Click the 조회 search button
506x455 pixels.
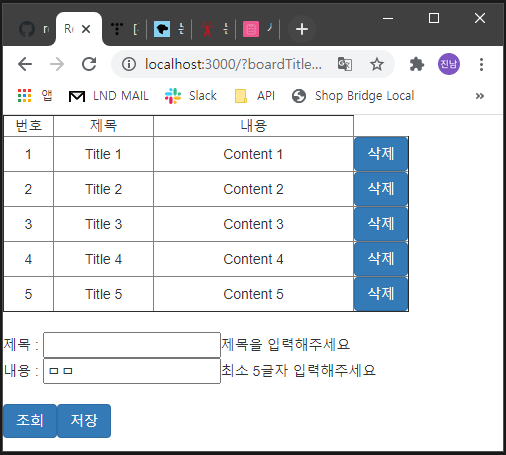point(30,421)
